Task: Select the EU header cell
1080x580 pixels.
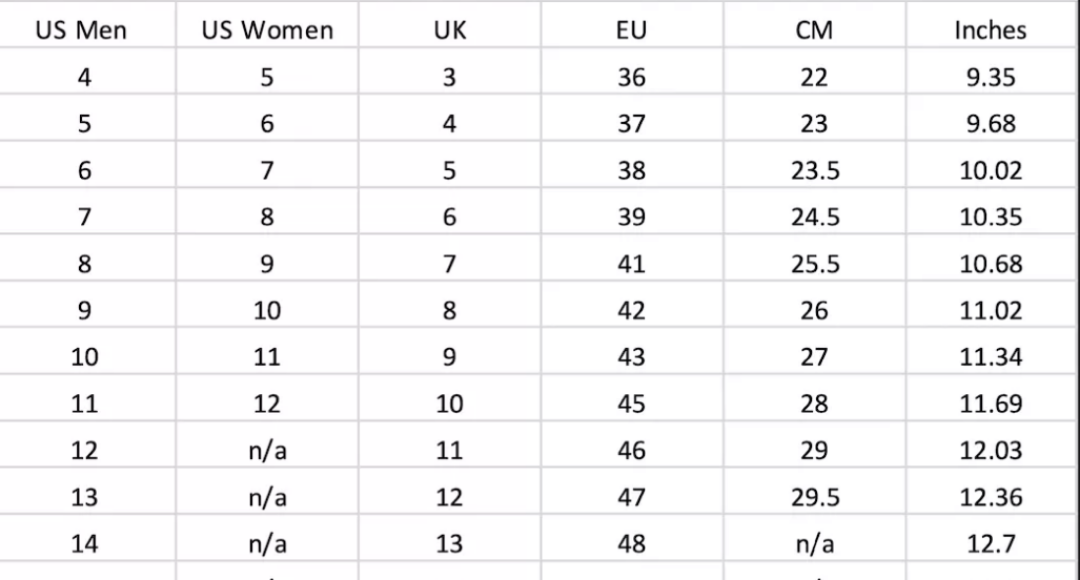Action: pos(631,30)
